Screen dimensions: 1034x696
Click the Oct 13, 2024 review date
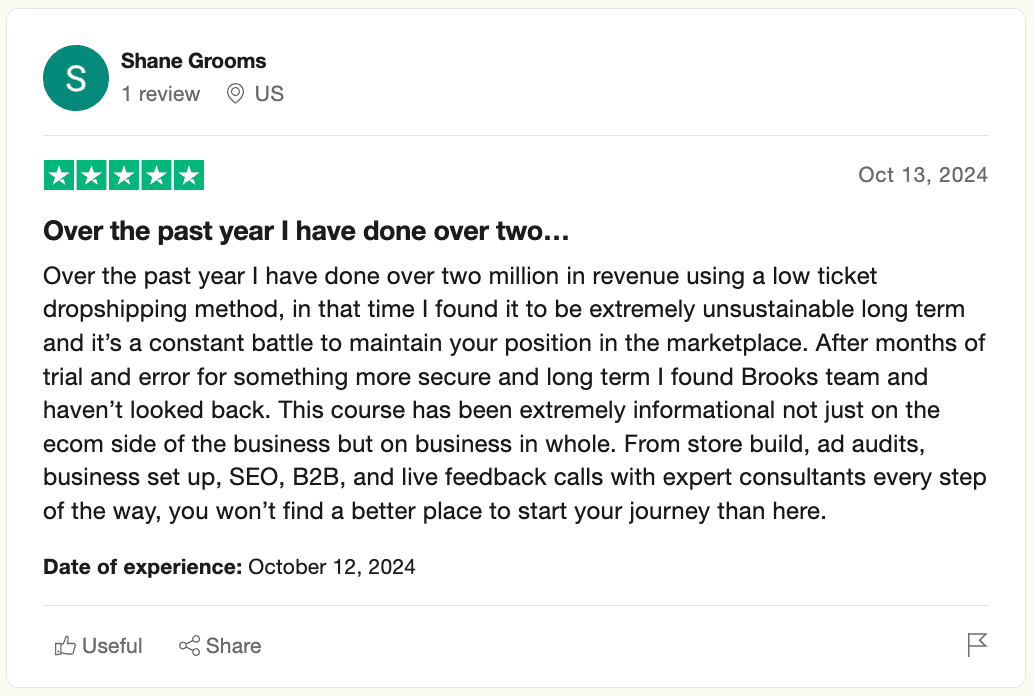click(922, 175)
